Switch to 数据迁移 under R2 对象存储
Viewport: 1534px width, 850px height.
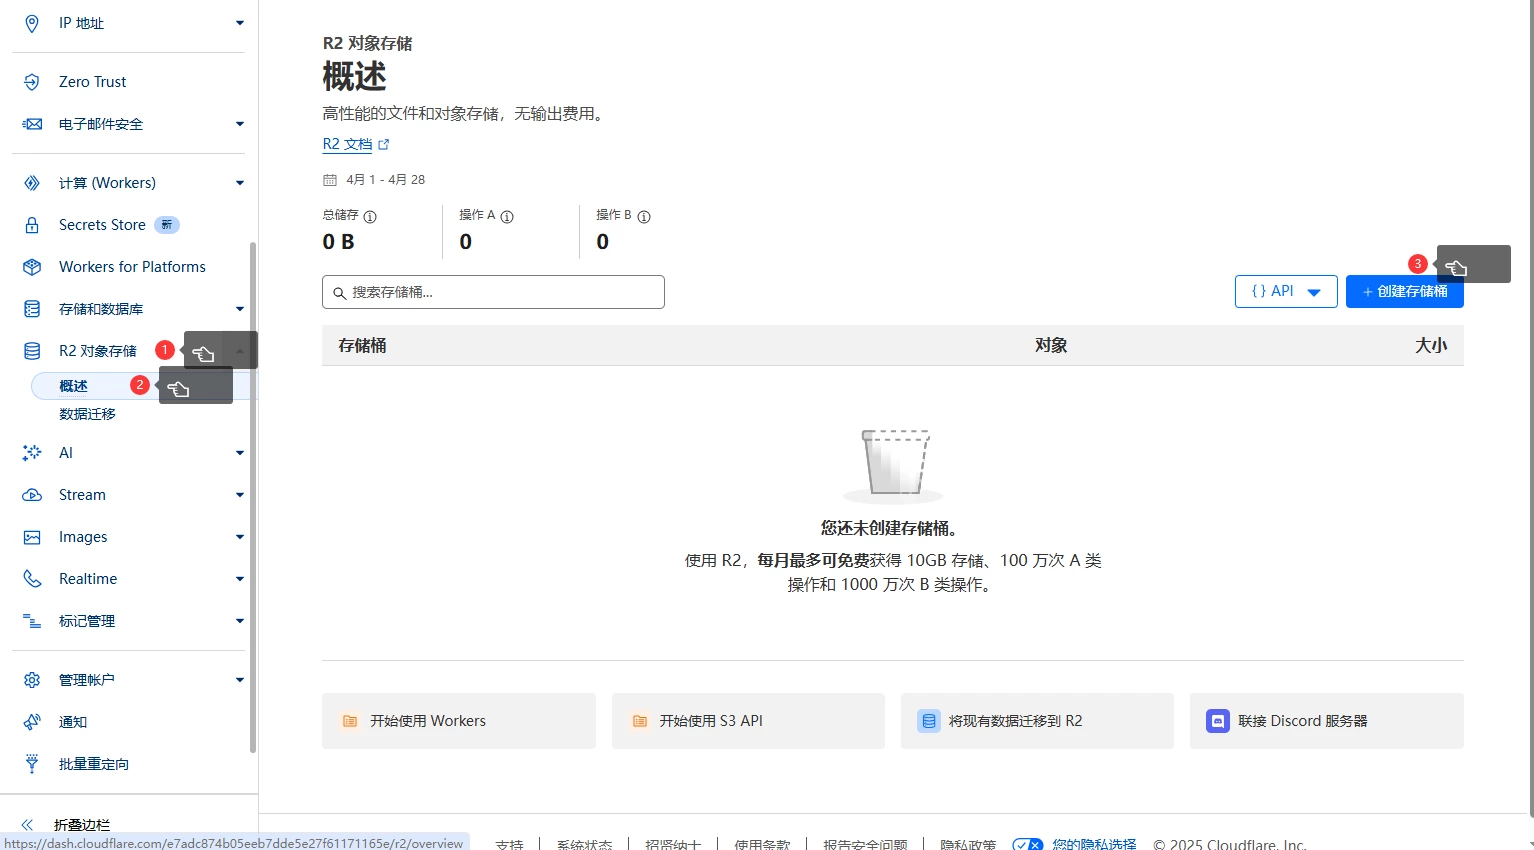pyautogui.click(x=87, y=413)
